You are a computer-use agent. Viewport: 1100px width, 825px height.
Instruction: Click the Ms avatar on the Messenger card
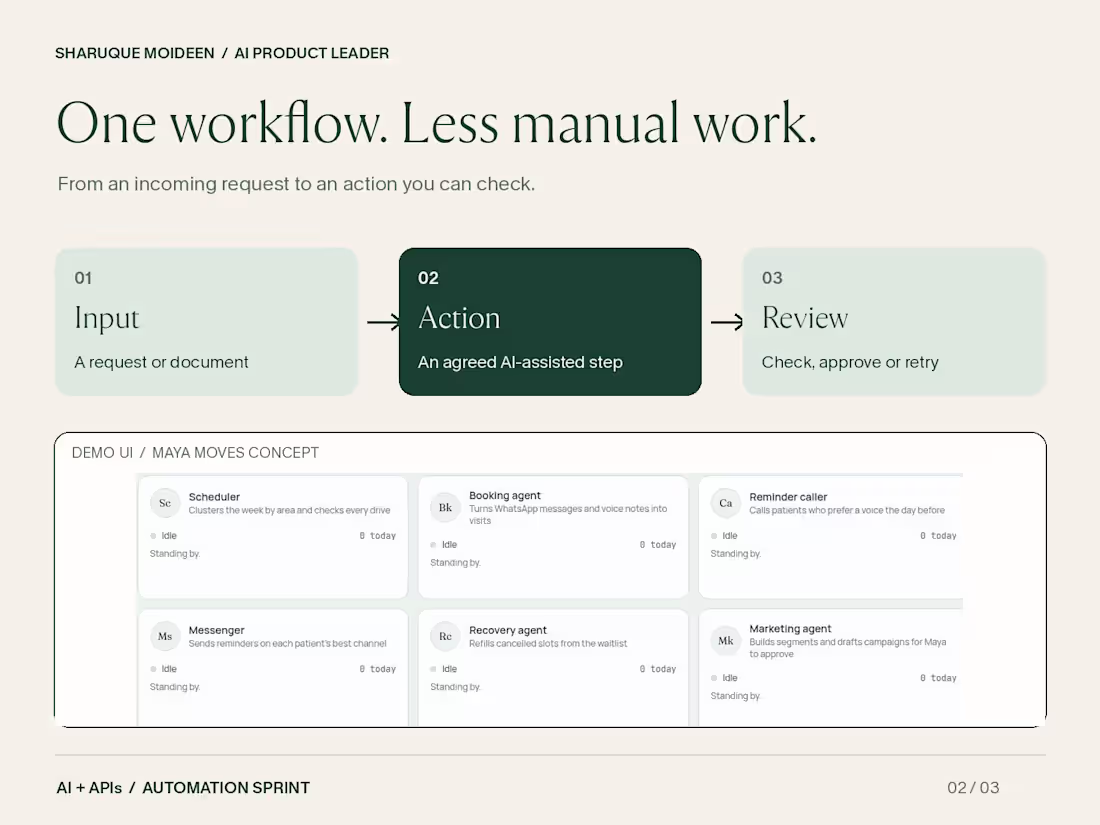(165, 636)
